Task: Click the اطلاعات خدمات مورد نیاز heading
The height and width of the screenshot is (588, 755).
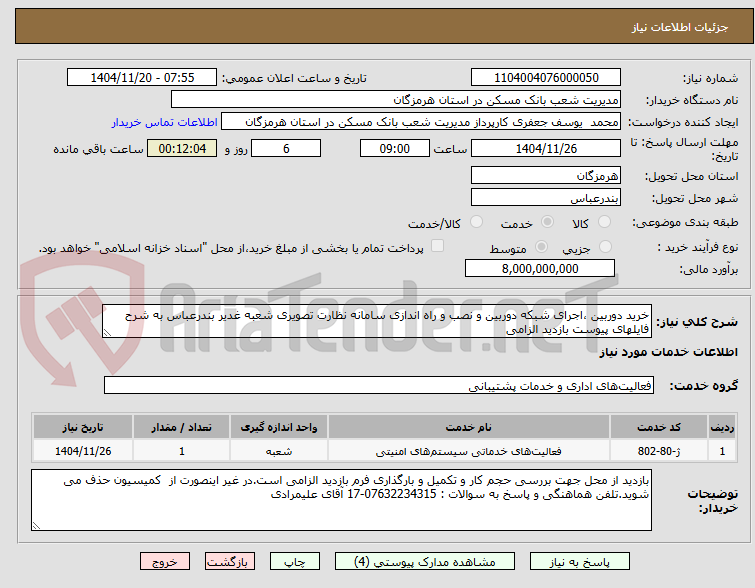Action: pos(668,352)
